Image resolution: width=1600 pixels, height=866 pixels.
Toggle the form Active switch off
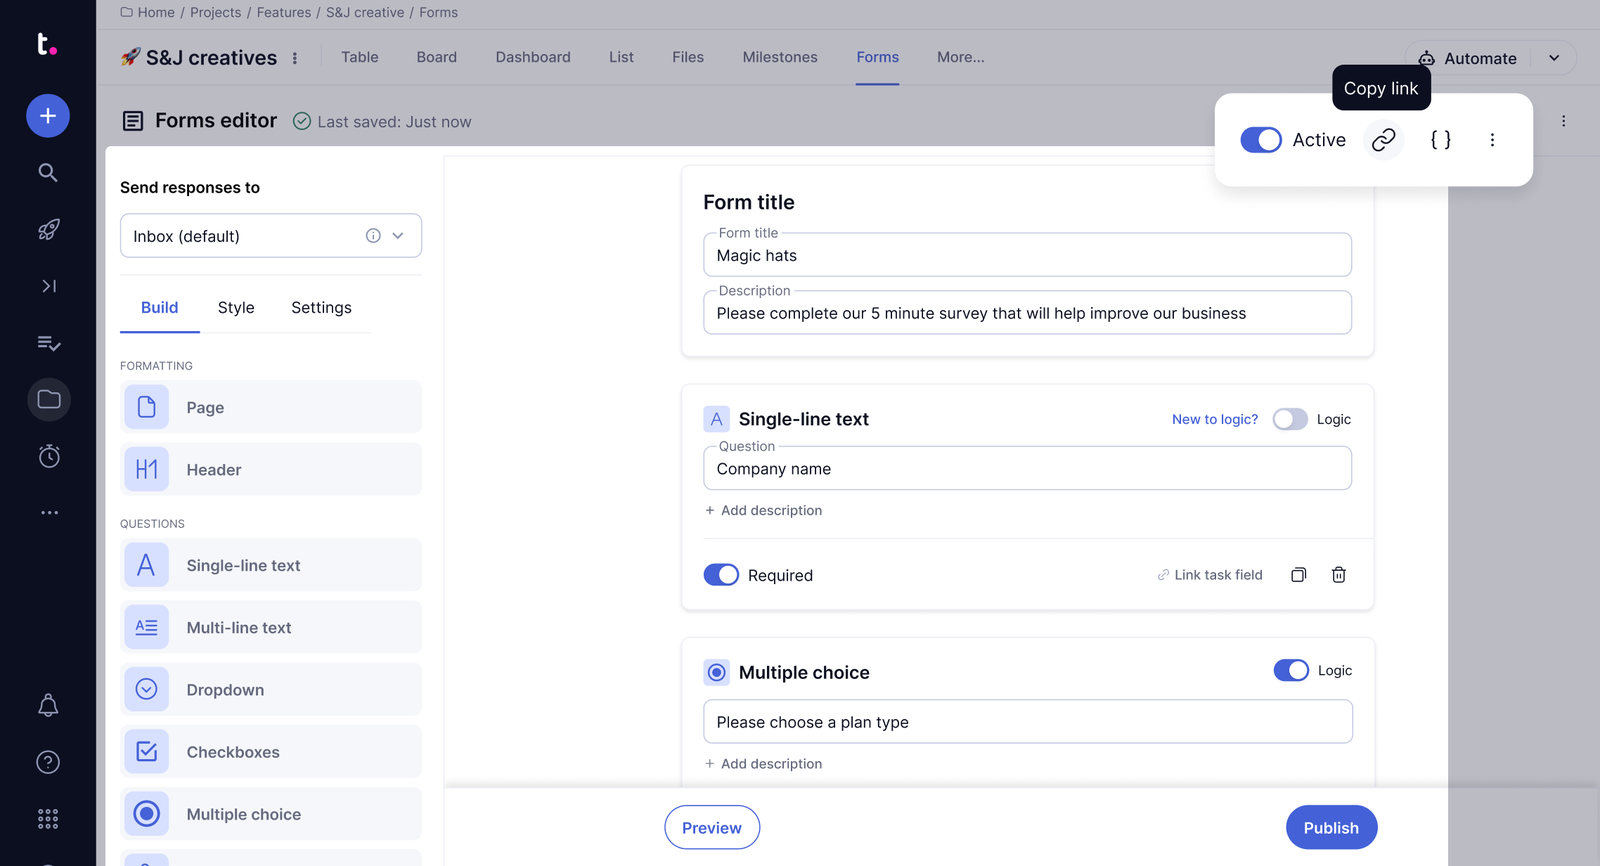(x=1261, y=140)
